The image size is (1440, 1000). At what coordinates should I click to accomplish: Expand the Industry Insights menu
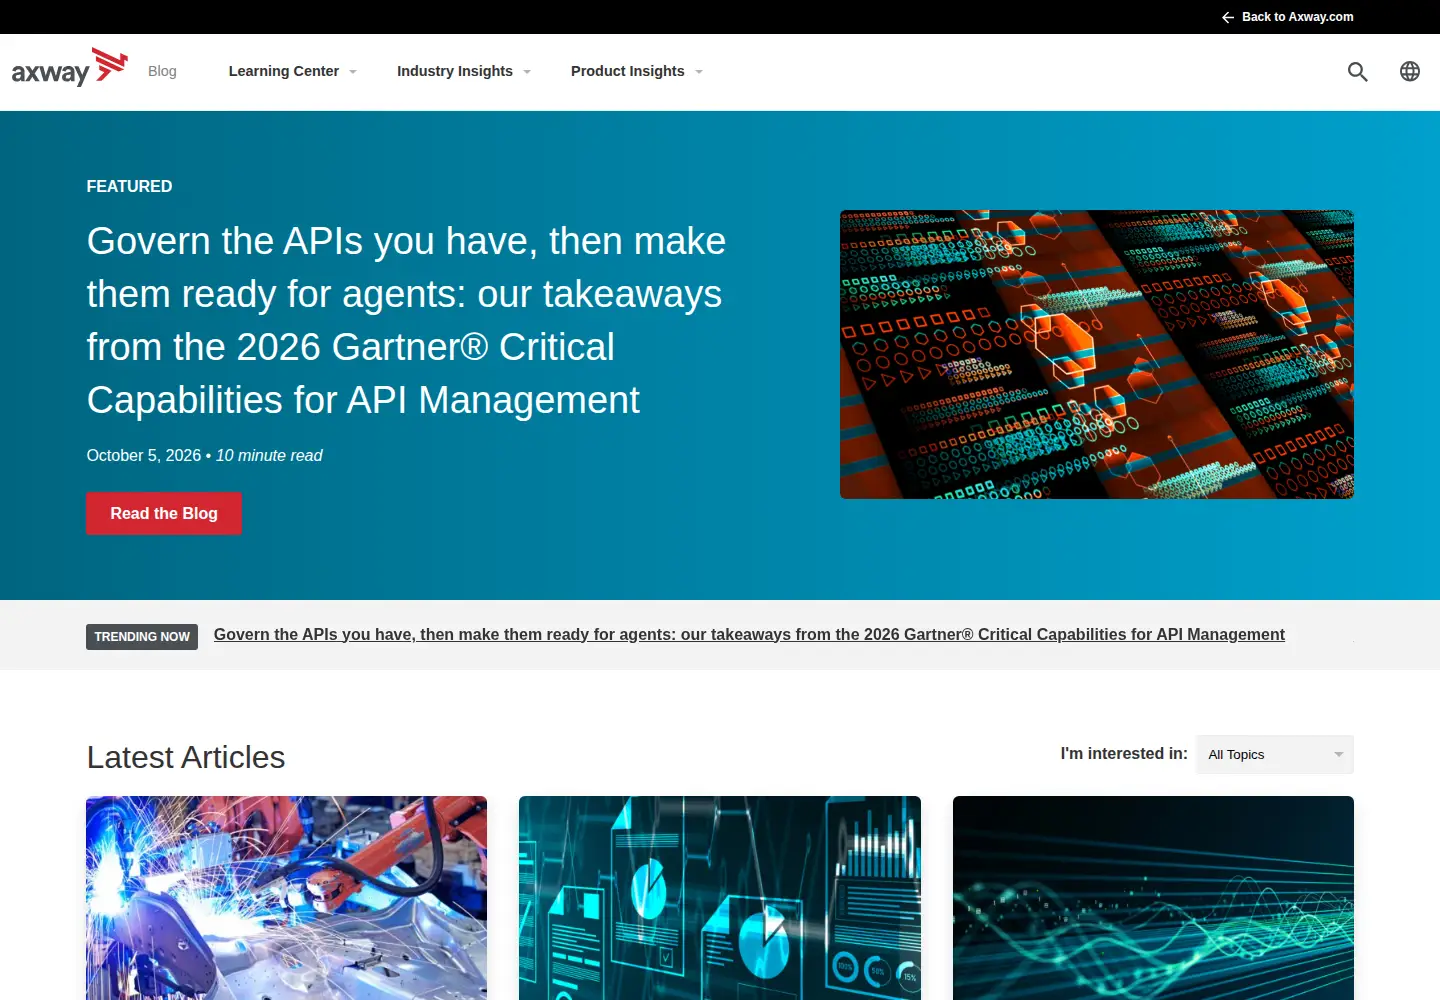[463, 71]
